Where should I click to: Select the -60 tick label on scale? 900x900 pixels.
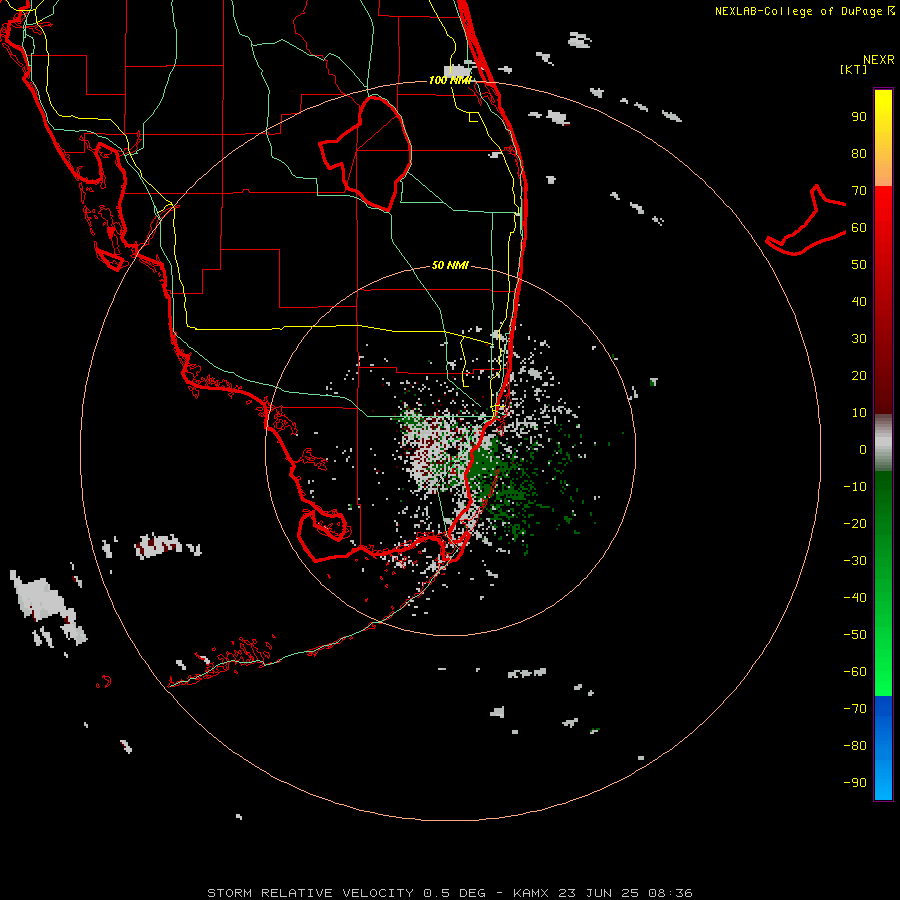click(x=855, y=672)
